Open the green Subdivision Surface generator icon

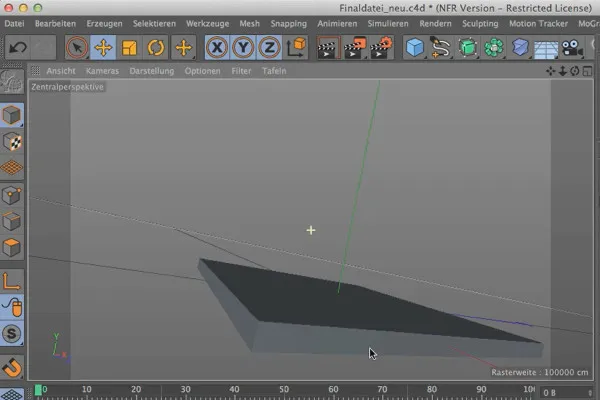[467, 47]
